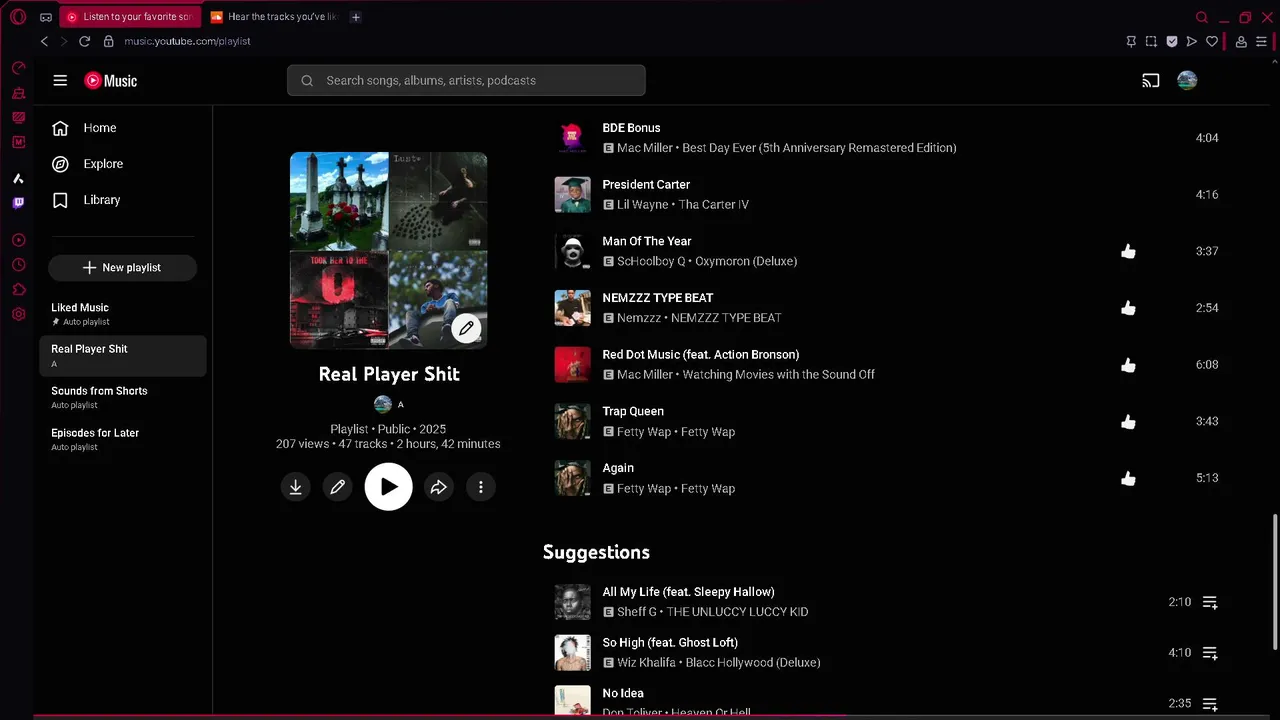
Task: Open Liked Music auto playlist
Action: (124, 314)
